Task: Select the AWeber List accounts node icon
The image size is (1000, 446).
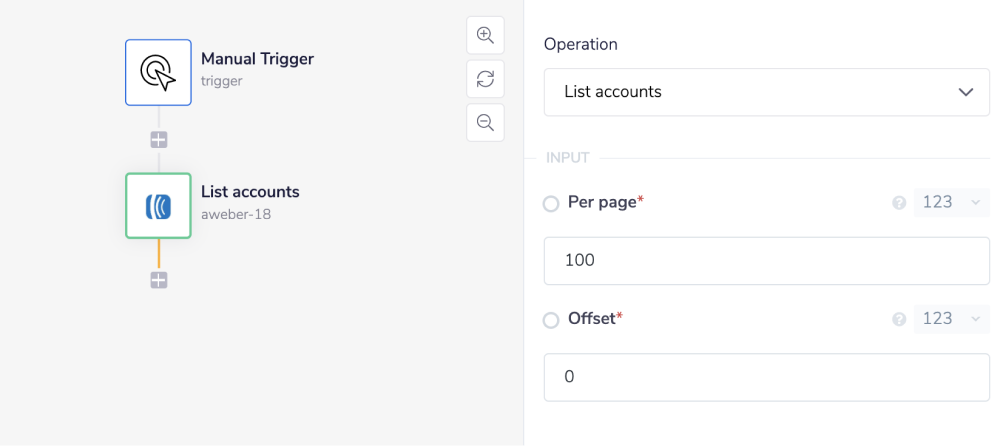Action: click(158, 206)
